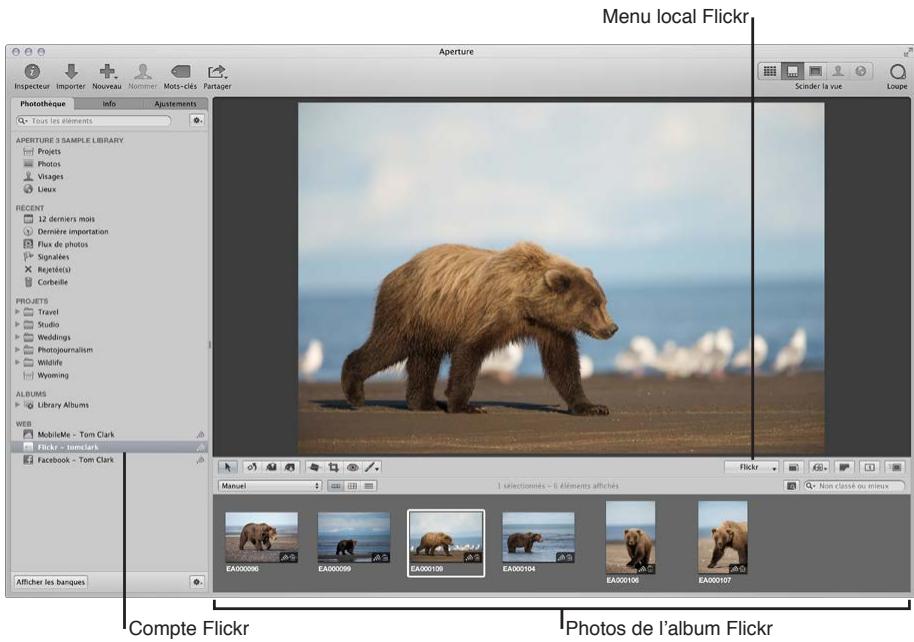
Task: Open the viewer mode dropdown
Action: click(x=819, y=468)
